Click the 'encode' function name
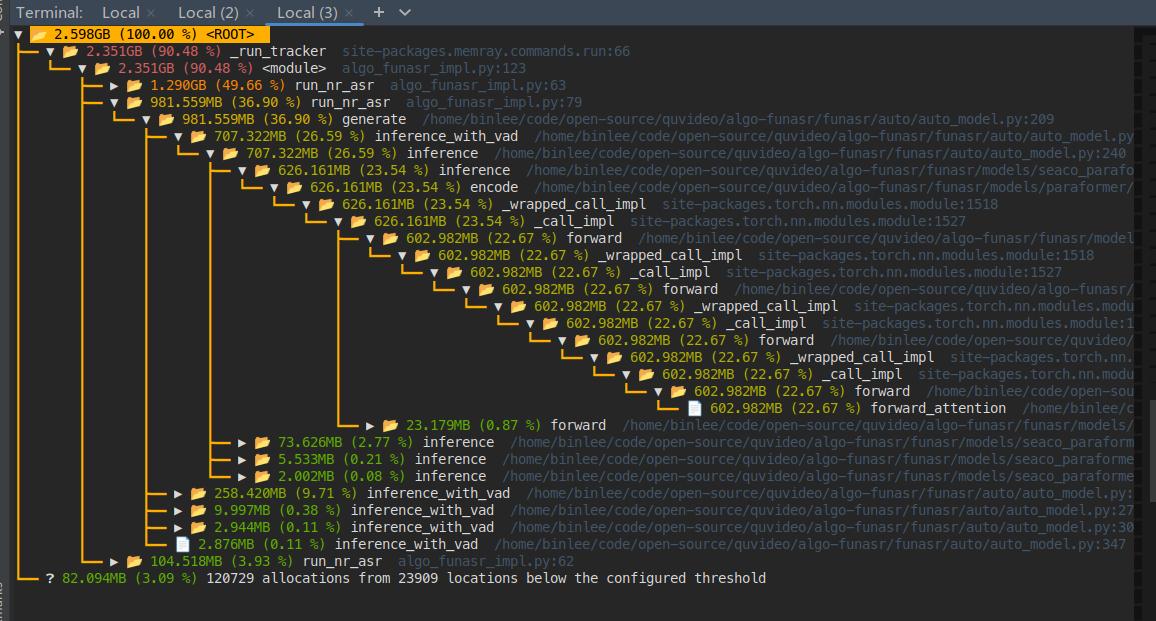1156x621 pixels. coord(494,187)
